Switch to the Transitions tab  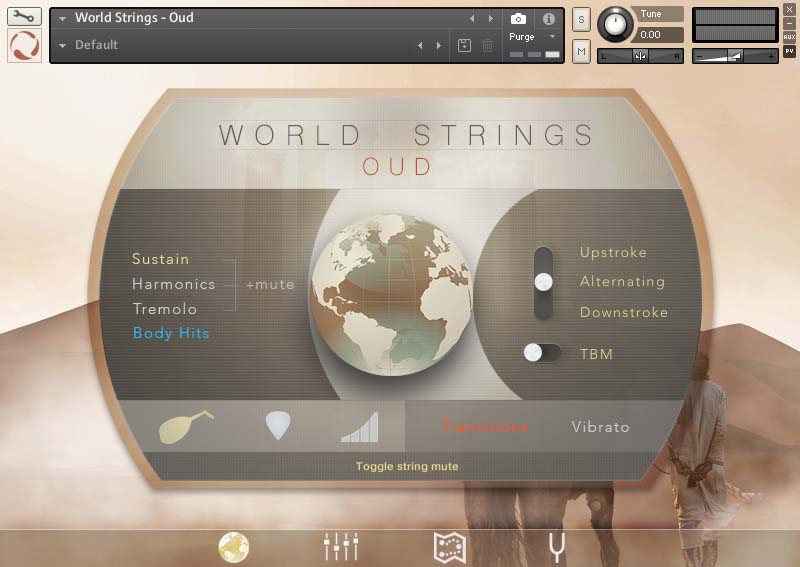point(485,427)
